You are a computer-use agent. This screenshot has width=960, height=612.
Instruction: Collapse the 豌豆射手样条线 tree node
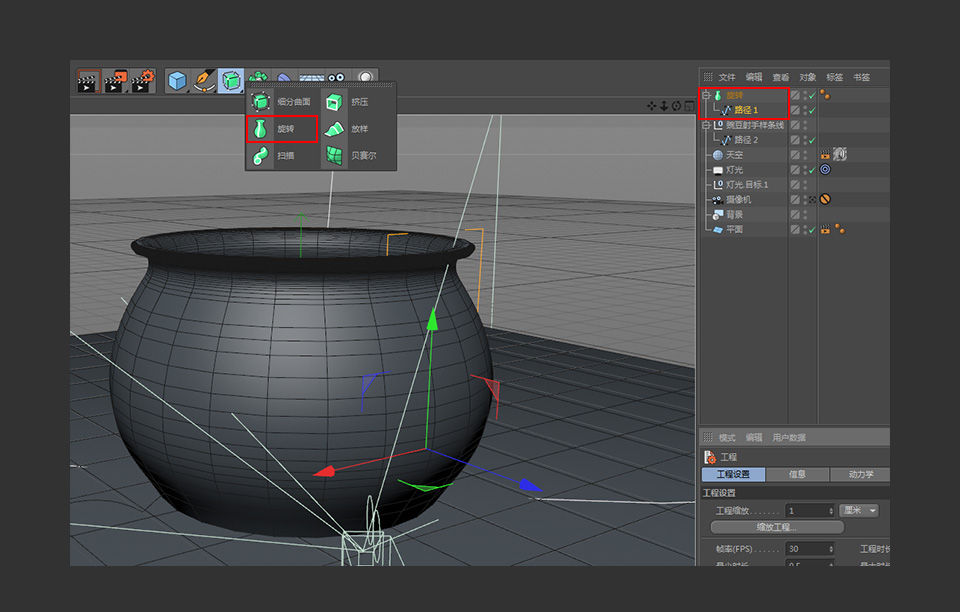point(706,126)
